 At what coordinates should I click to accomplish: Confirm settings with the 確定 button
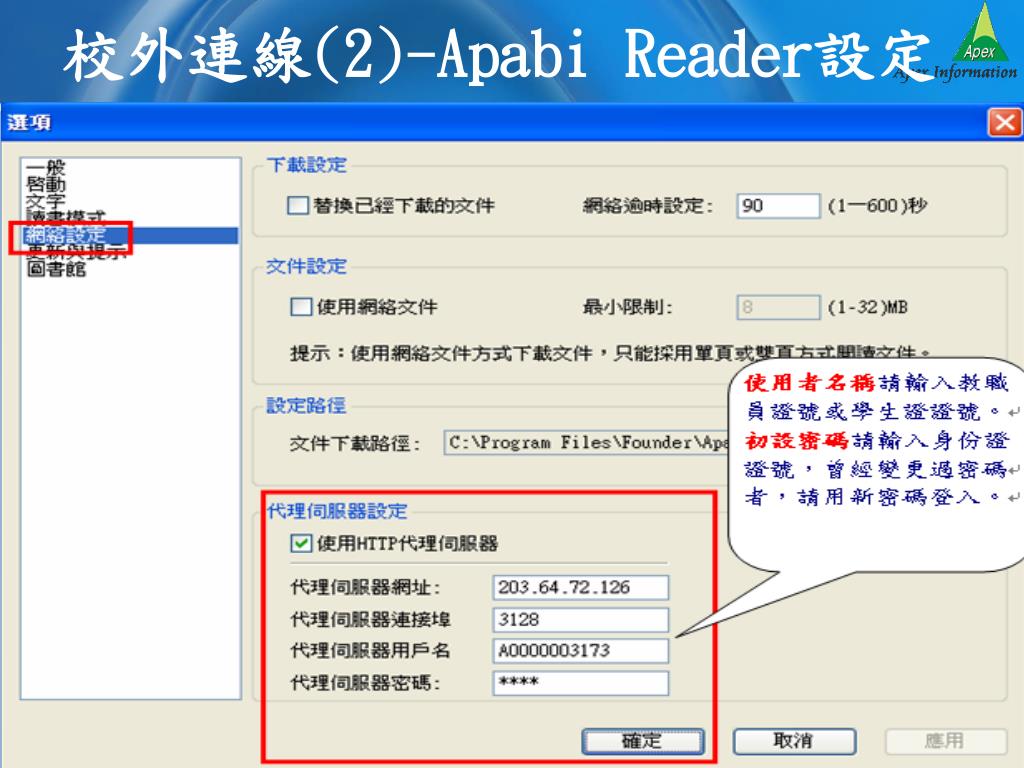(x=643, y=741)
